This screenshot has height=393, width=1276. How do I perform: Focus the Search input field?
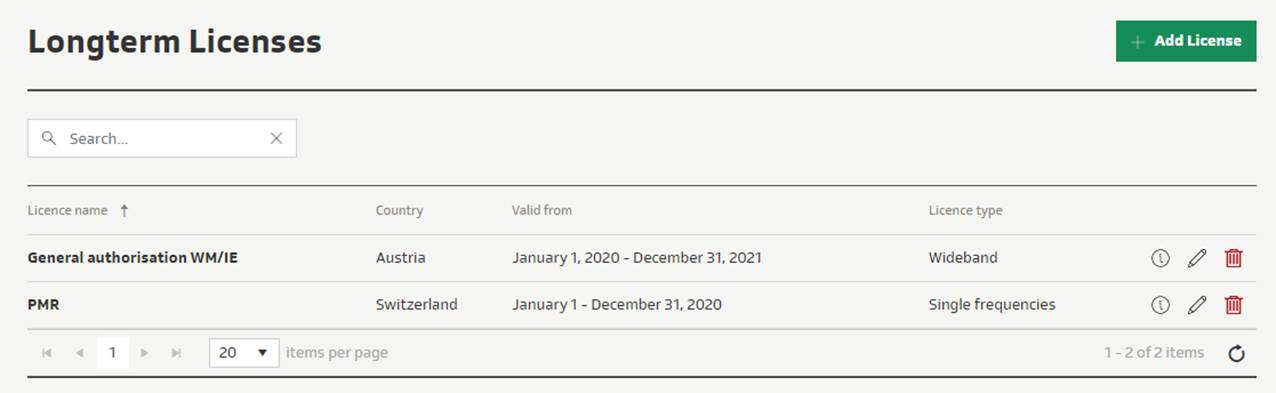coord(162,139)
